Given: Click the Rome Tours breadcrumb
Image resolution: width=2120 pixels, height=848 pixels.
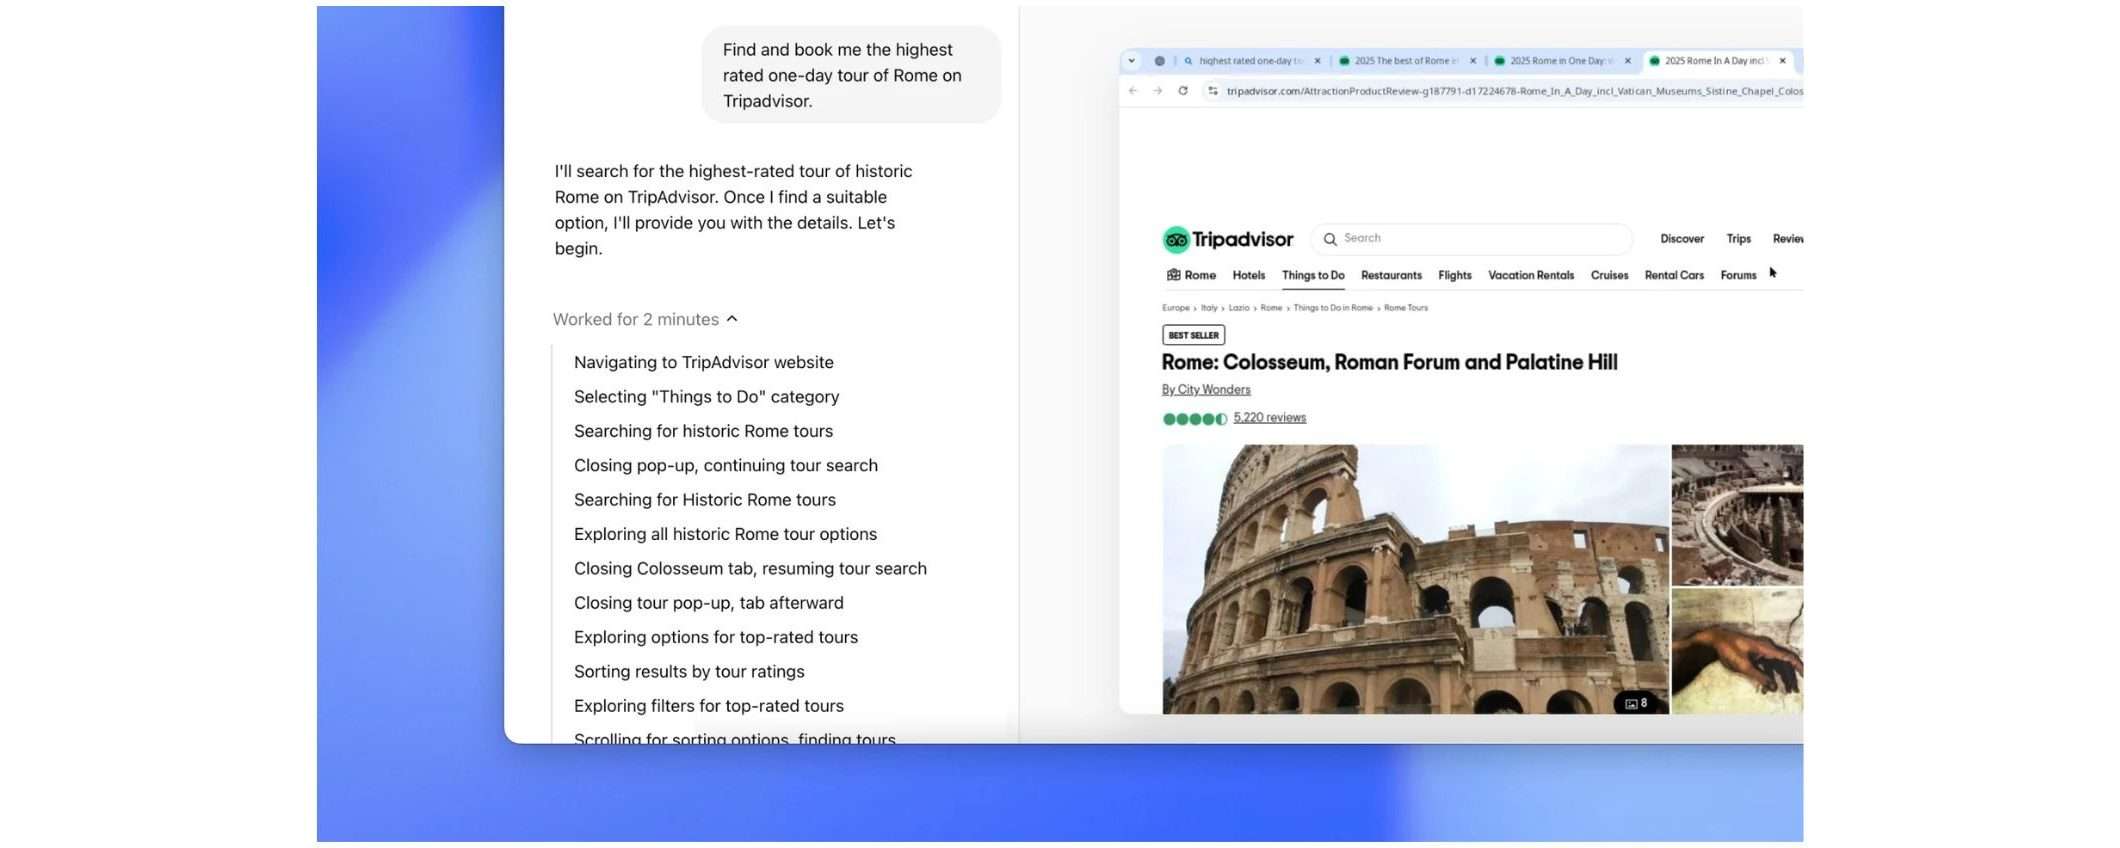Looking at the screenshot, I should [x=1406, y=308].
